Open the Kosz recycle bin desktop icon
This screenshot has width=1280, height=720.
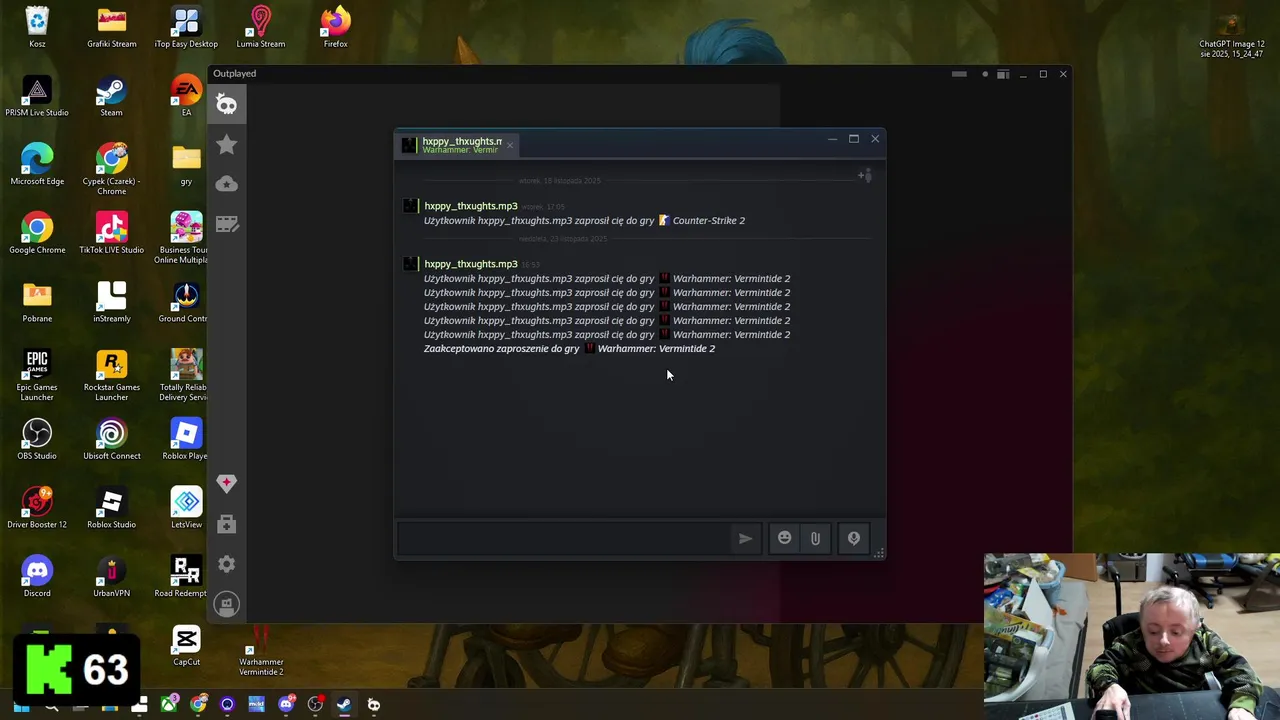coord(37,28)
